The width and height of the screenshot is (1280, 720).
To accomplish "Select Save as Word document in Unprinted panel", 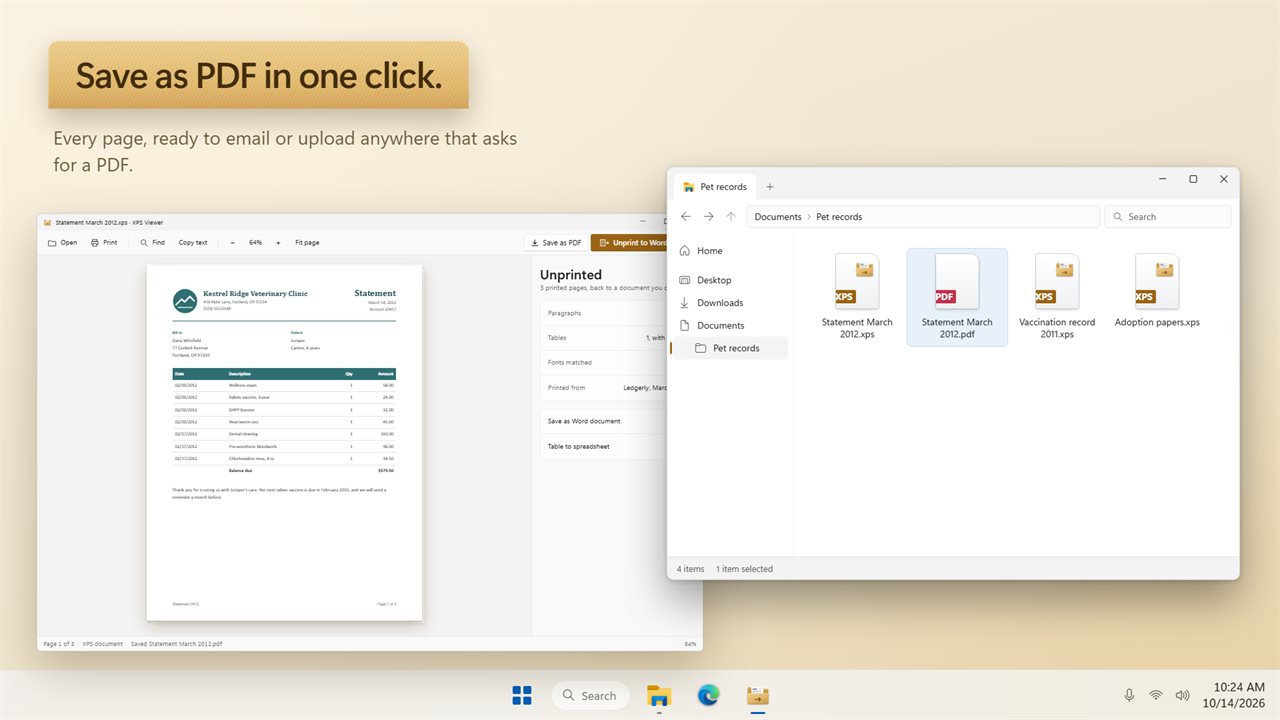I will pyautogui.click(x=603, y=421).
